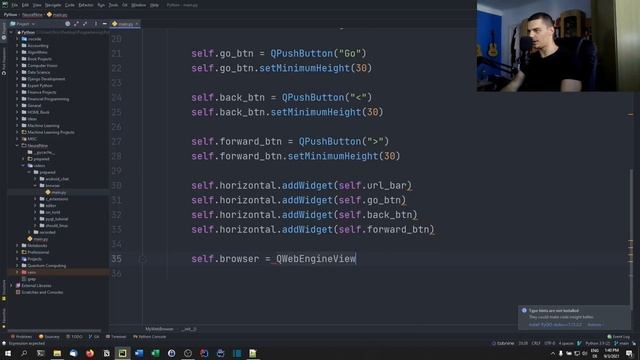
Task: Switch to the main.py editor tab
Action: tap(125, 24)
